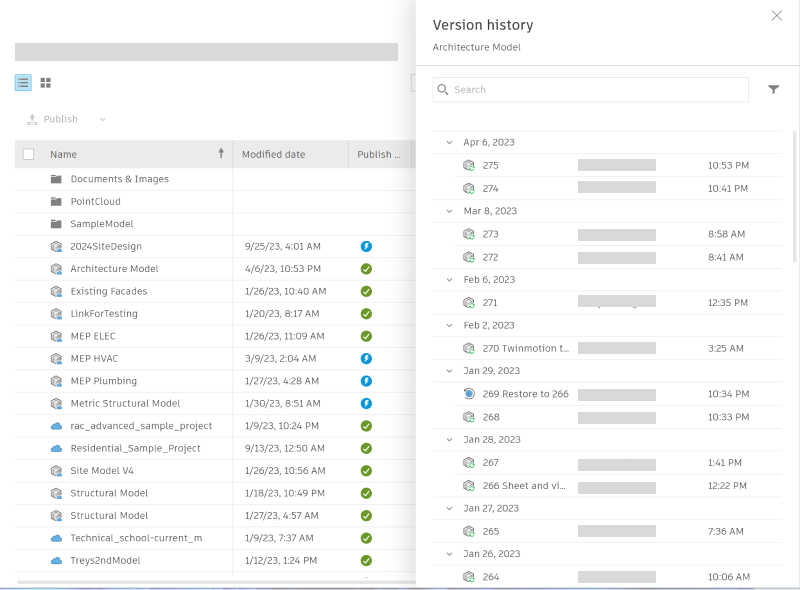Select the 270 Twinmotion version icon
Viewport: 800px width, 590px height.
[469, 349]
